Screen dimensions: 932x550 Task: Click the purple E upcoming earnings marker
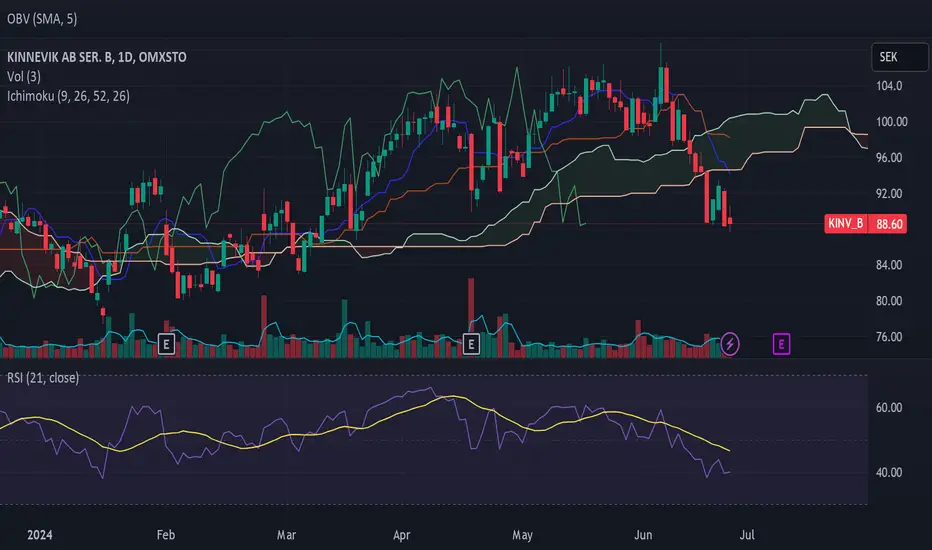tap(781, 344)
